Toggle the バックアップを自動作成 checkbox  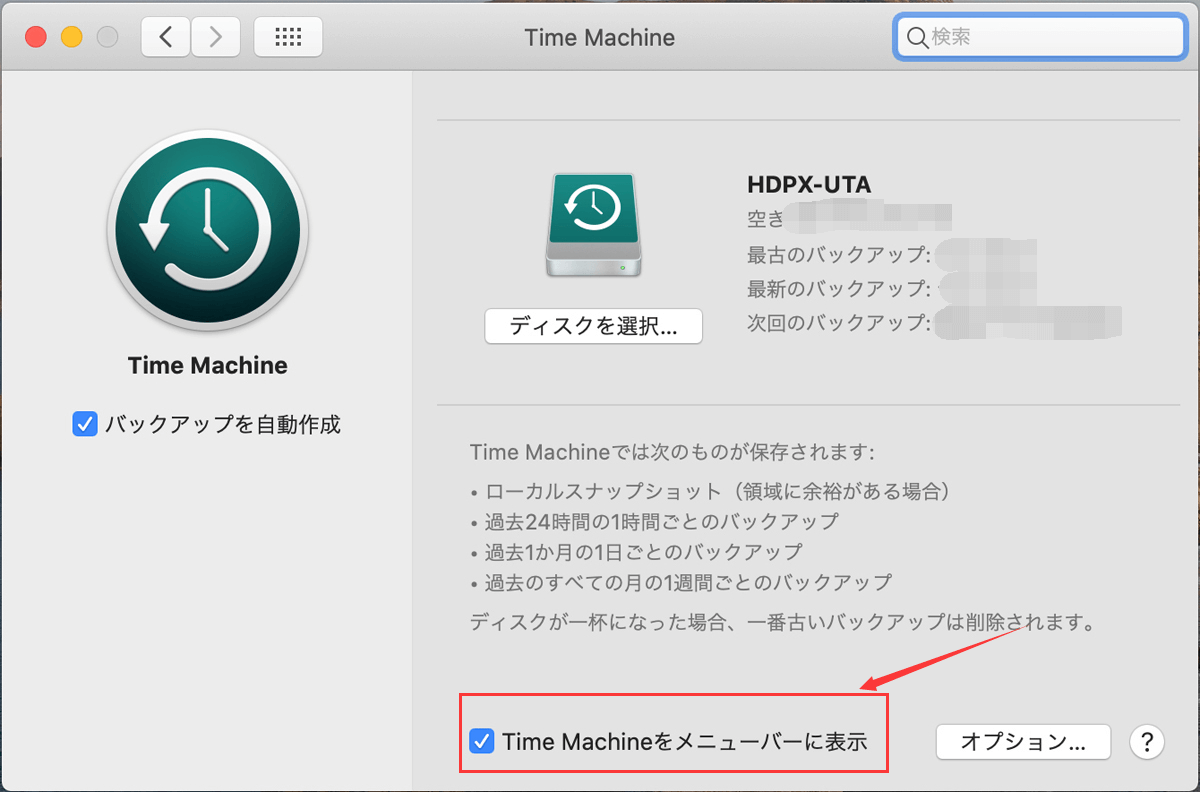click(84, 425)
